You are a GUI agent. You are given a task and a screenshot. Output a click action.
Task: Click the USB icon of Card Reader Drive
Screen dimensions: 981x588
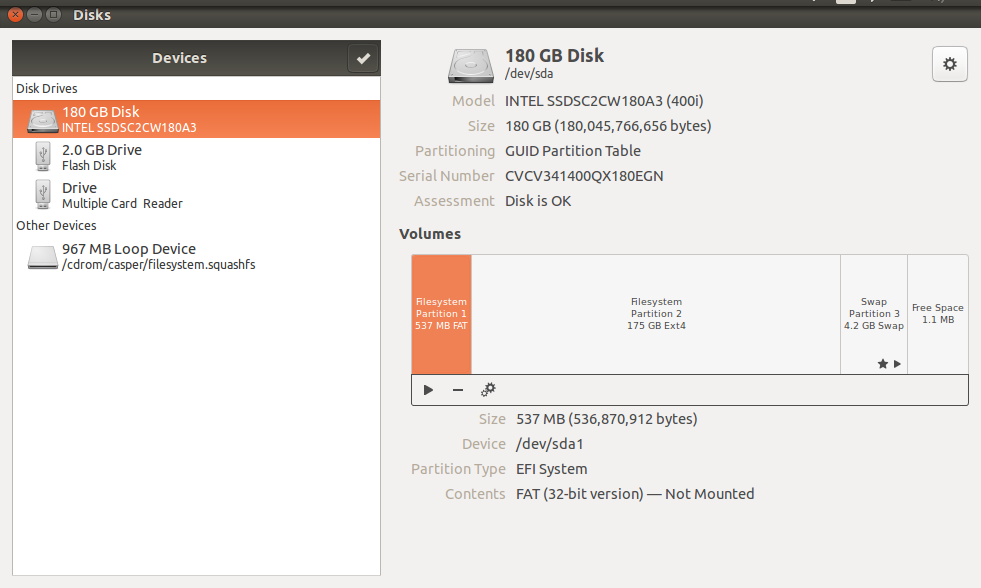[43, 195]
